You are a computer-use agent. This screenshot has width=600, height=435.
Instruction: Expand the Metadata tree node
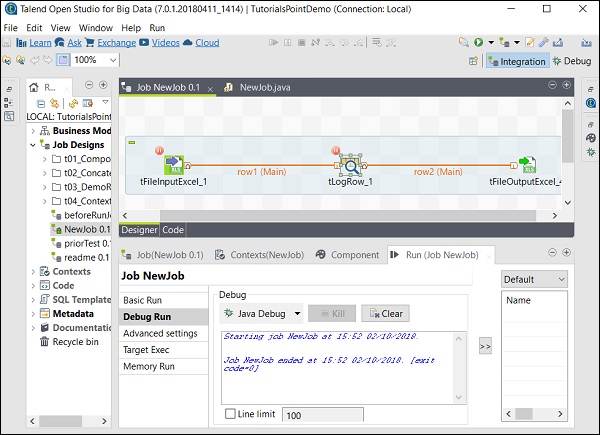pos(33,314)
